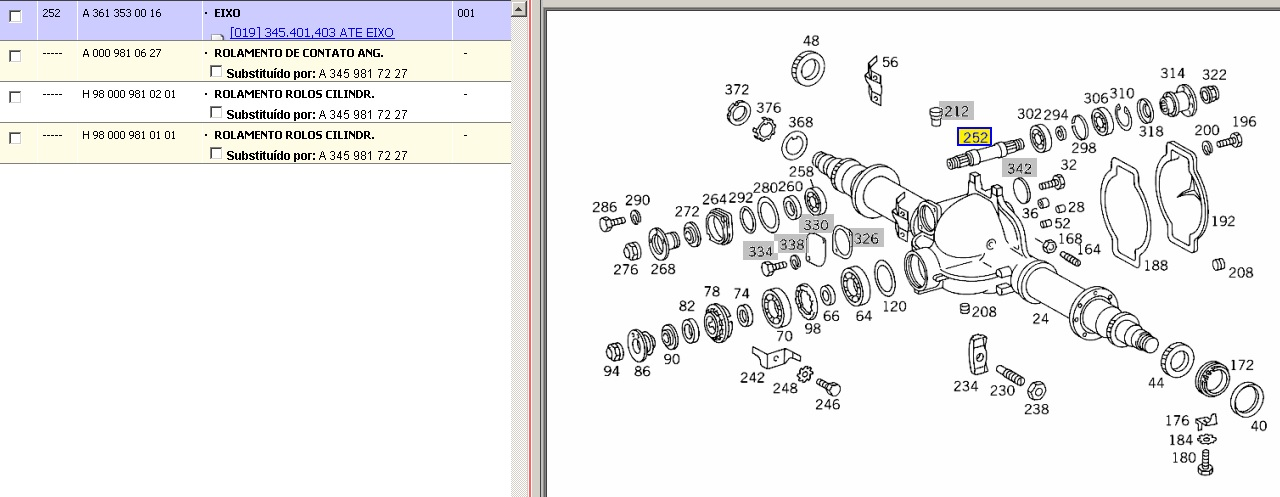This screenshot has width=1280, height=497.
Task: Tick checkbox for part H 98 000 981 01 01
Action: (x=15, y=138)
